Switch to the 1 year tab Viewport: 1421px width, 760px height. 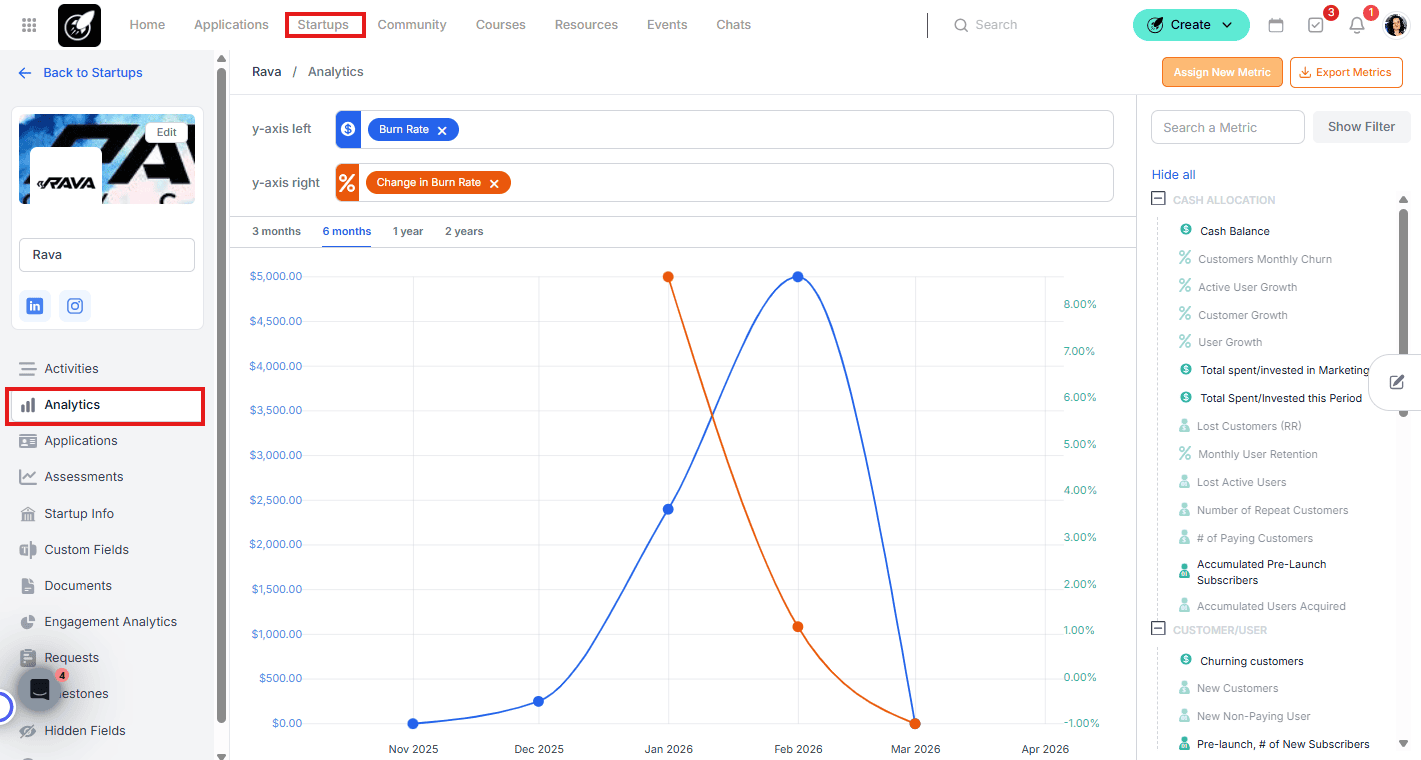tap(408, 231)
